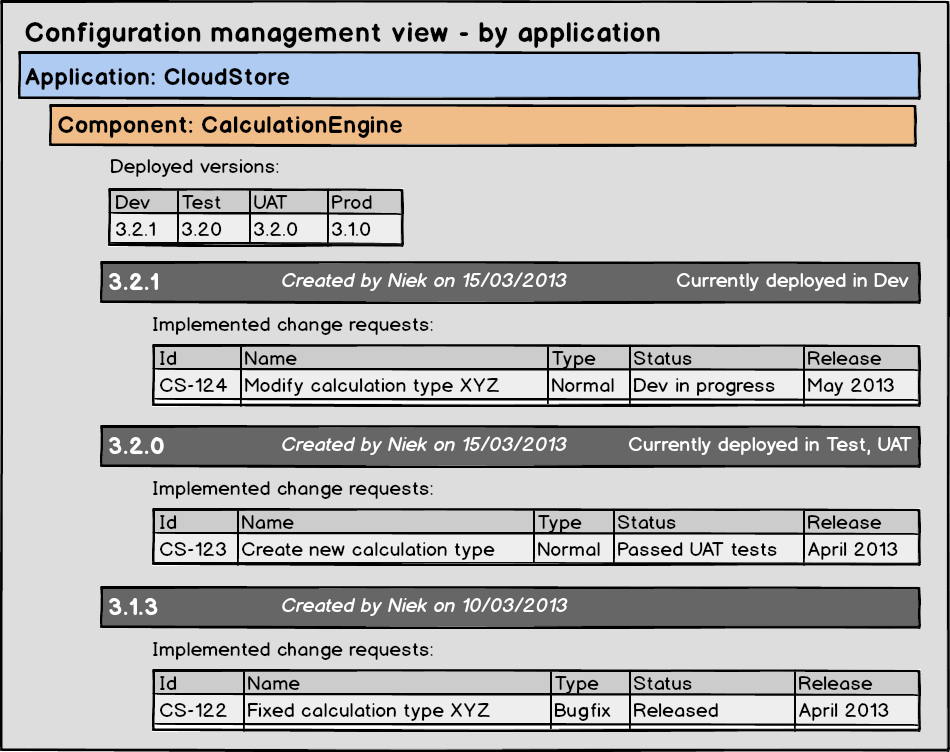Viewport: 950px width, 752px height.
Task: Select the May 2013 release cell
Action: (x=861, y=386)
